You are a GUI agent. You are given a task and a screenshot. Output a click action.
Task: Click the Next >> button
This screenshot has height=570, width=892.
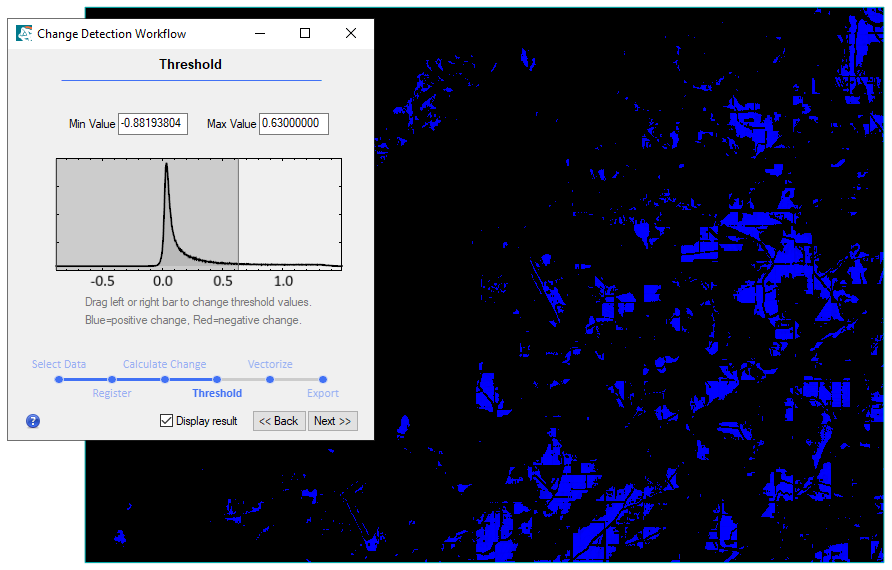coord(332,421)
